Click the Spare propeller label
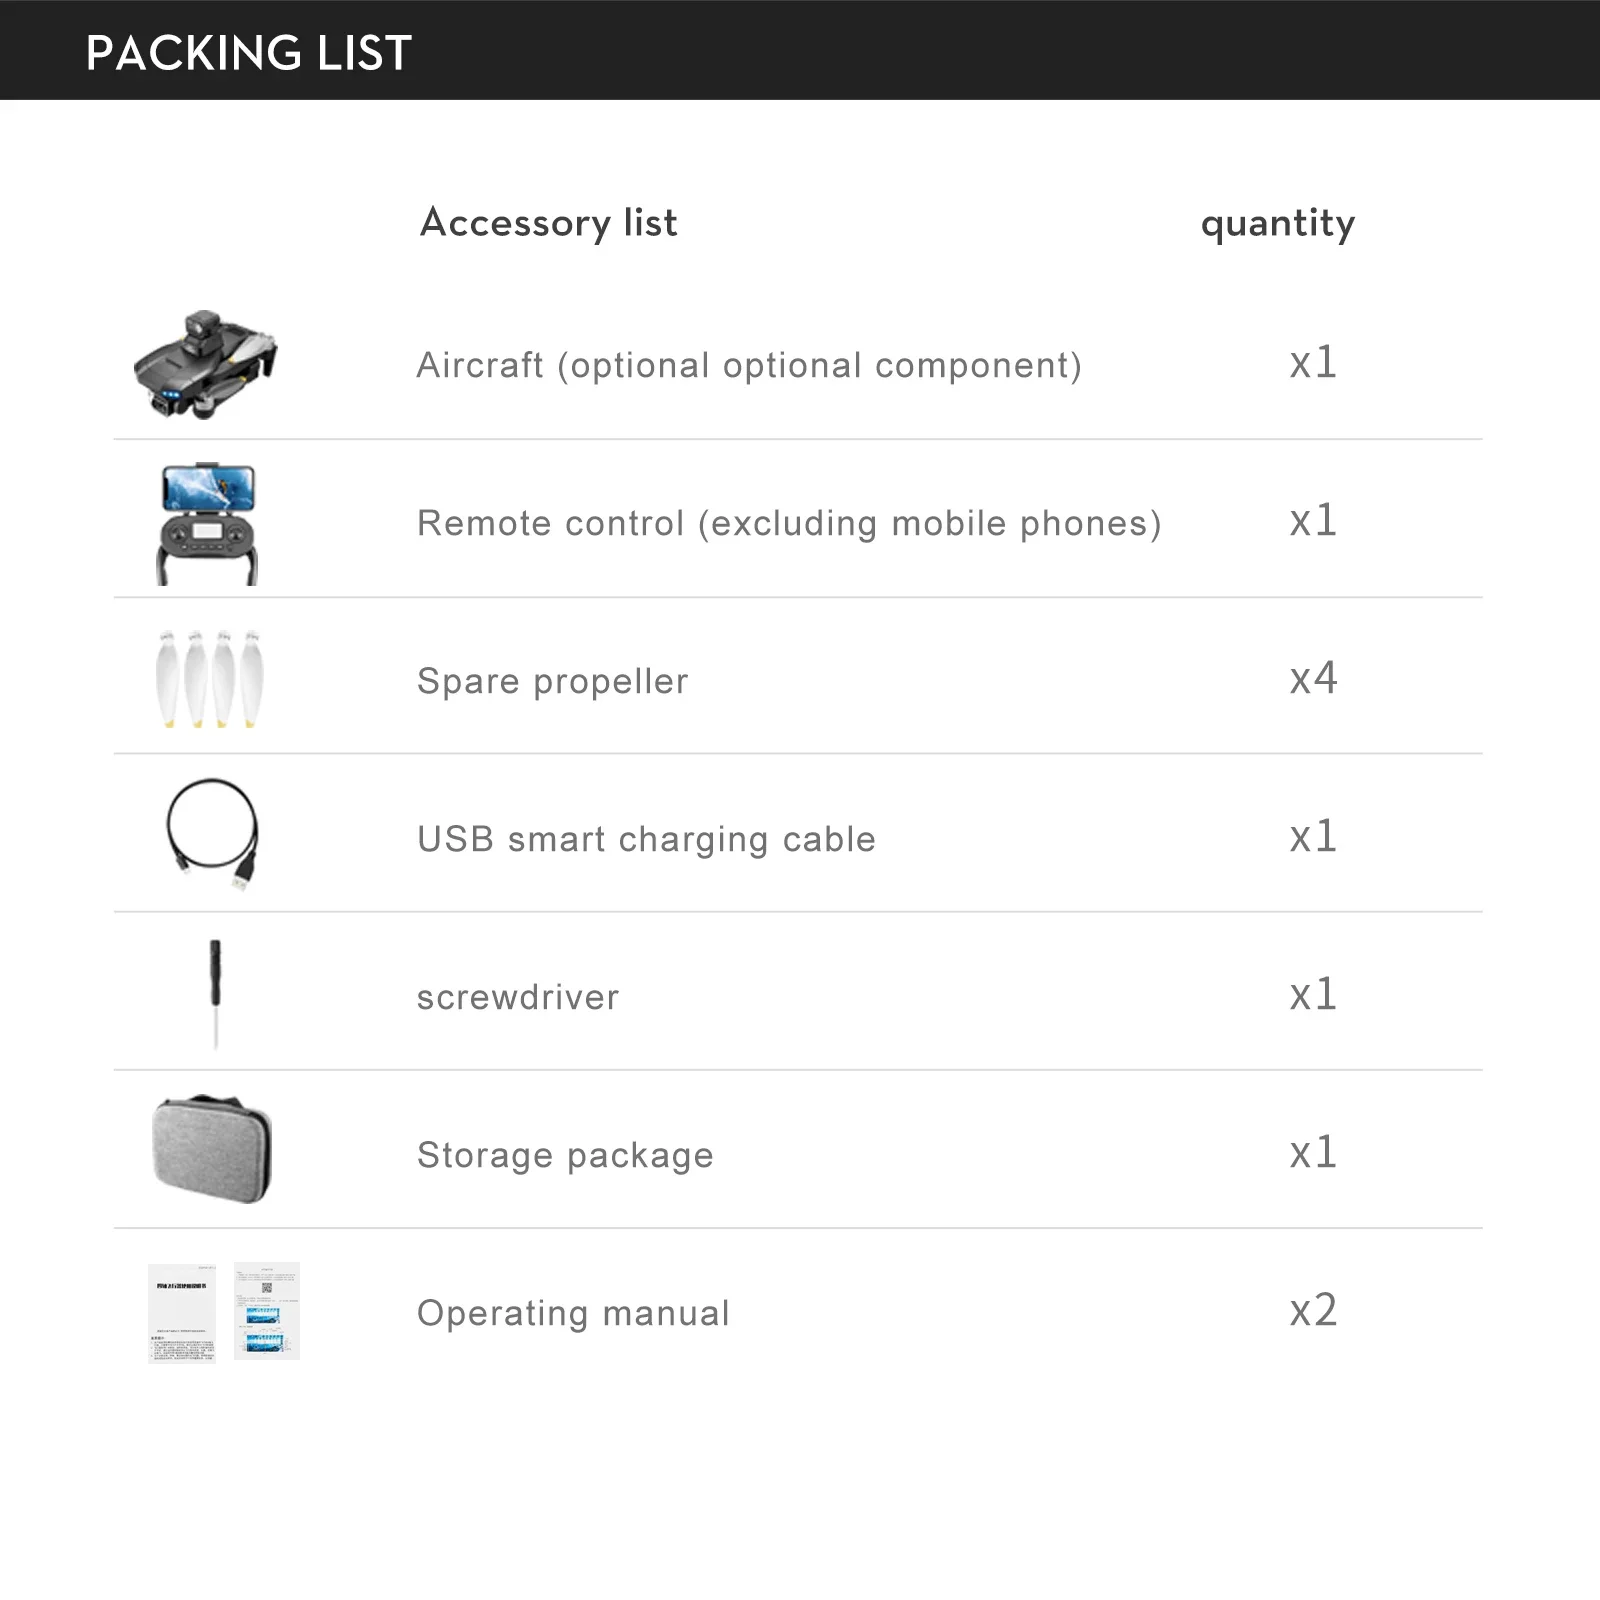The image size is (1600, 1600). (x=553, y=682)
